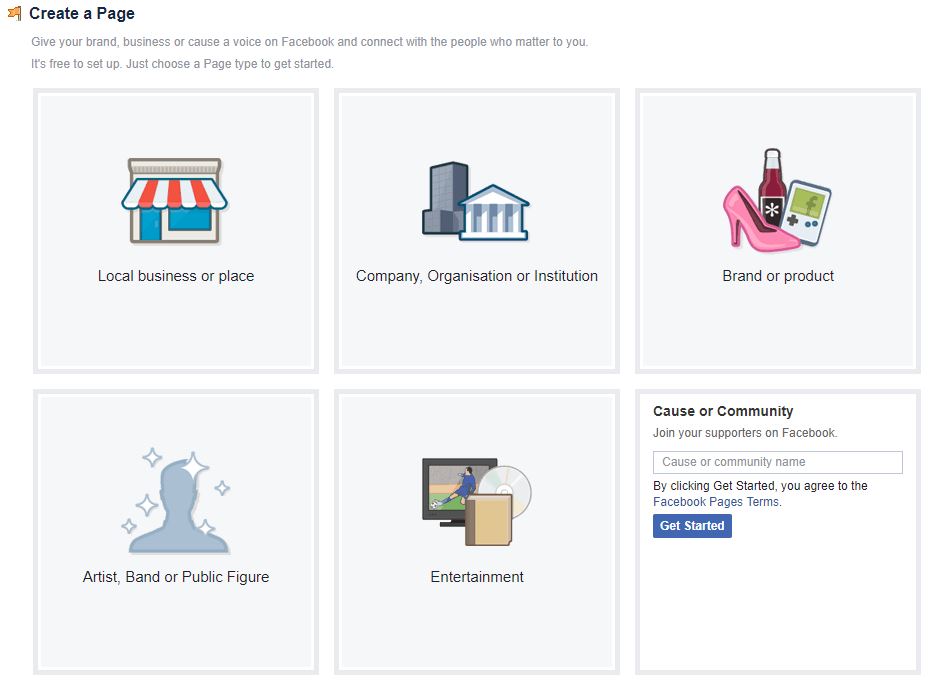
Task: Open the Facebook Pages Terms link
Action: coord(717,502)
